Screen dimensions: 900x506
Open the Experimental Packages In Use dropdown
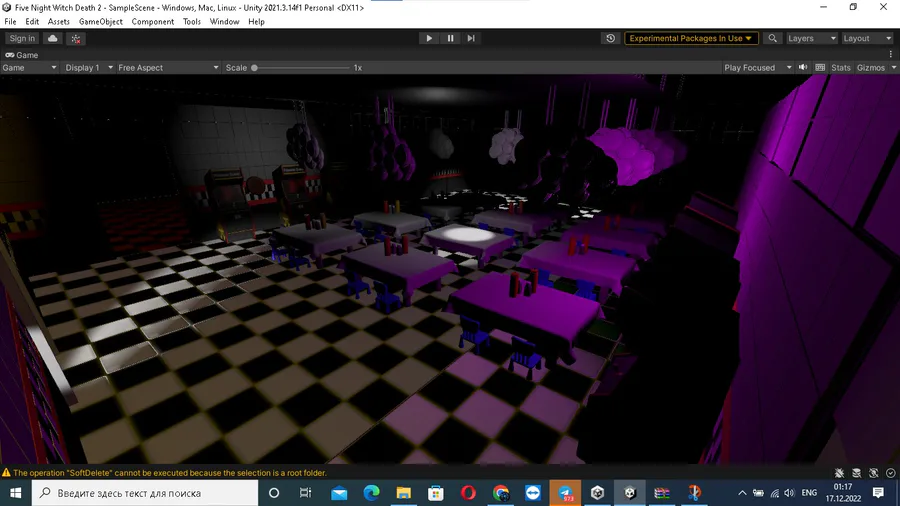point(691,38)
